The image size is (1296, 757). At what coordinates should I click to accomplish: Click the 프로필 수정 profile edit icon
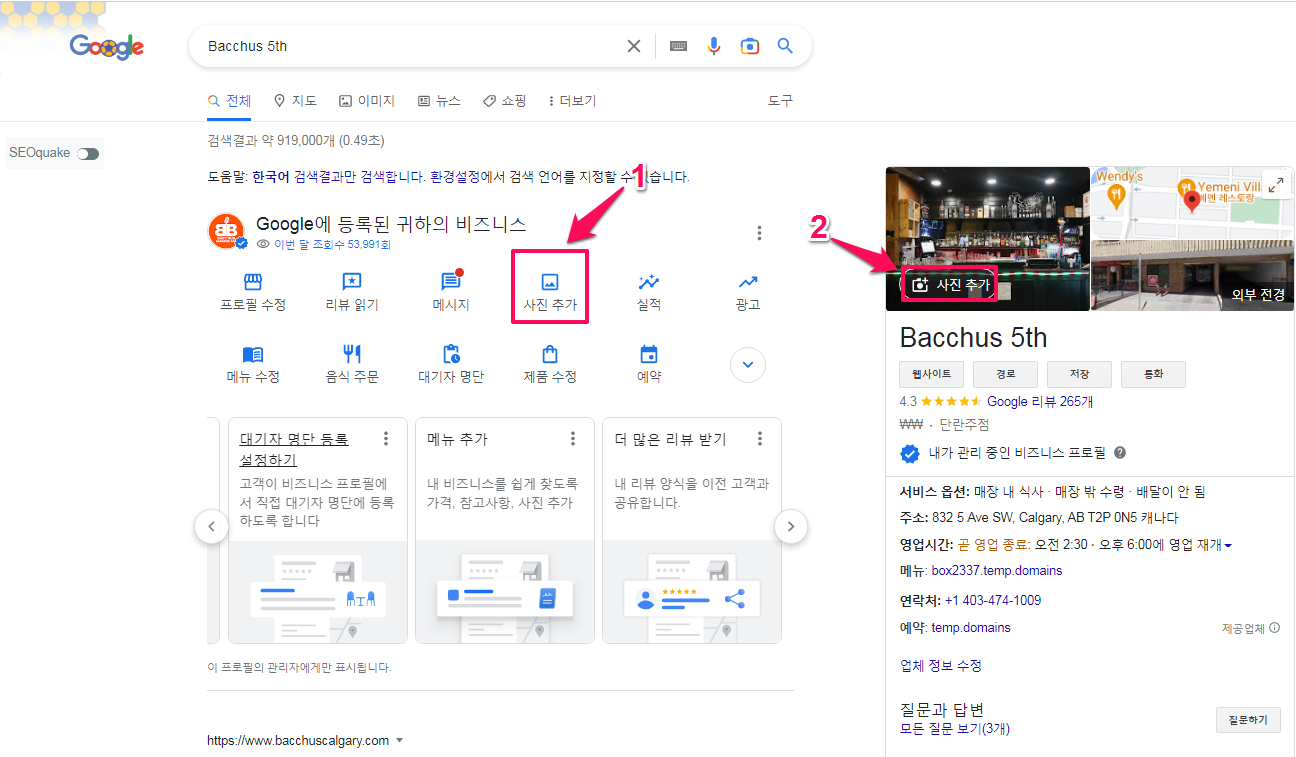pos(253,287)
